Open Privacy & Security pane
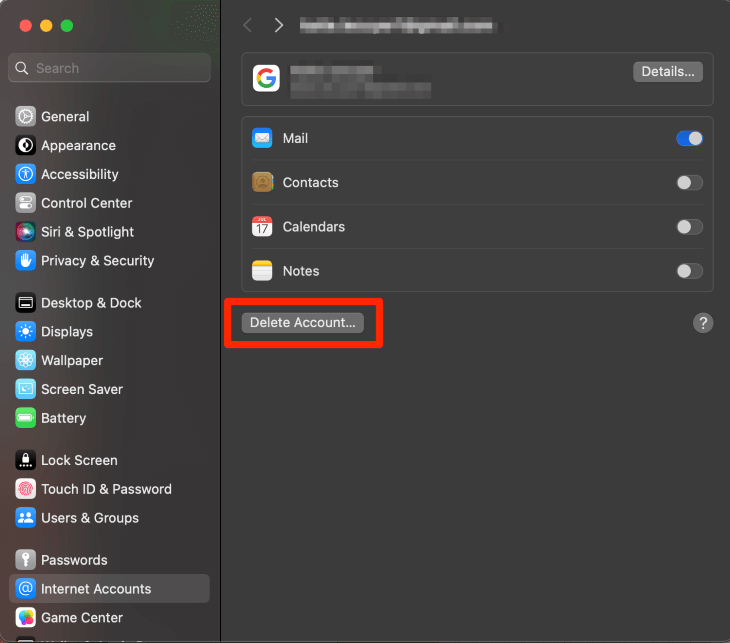 click(x=97, y=261)
